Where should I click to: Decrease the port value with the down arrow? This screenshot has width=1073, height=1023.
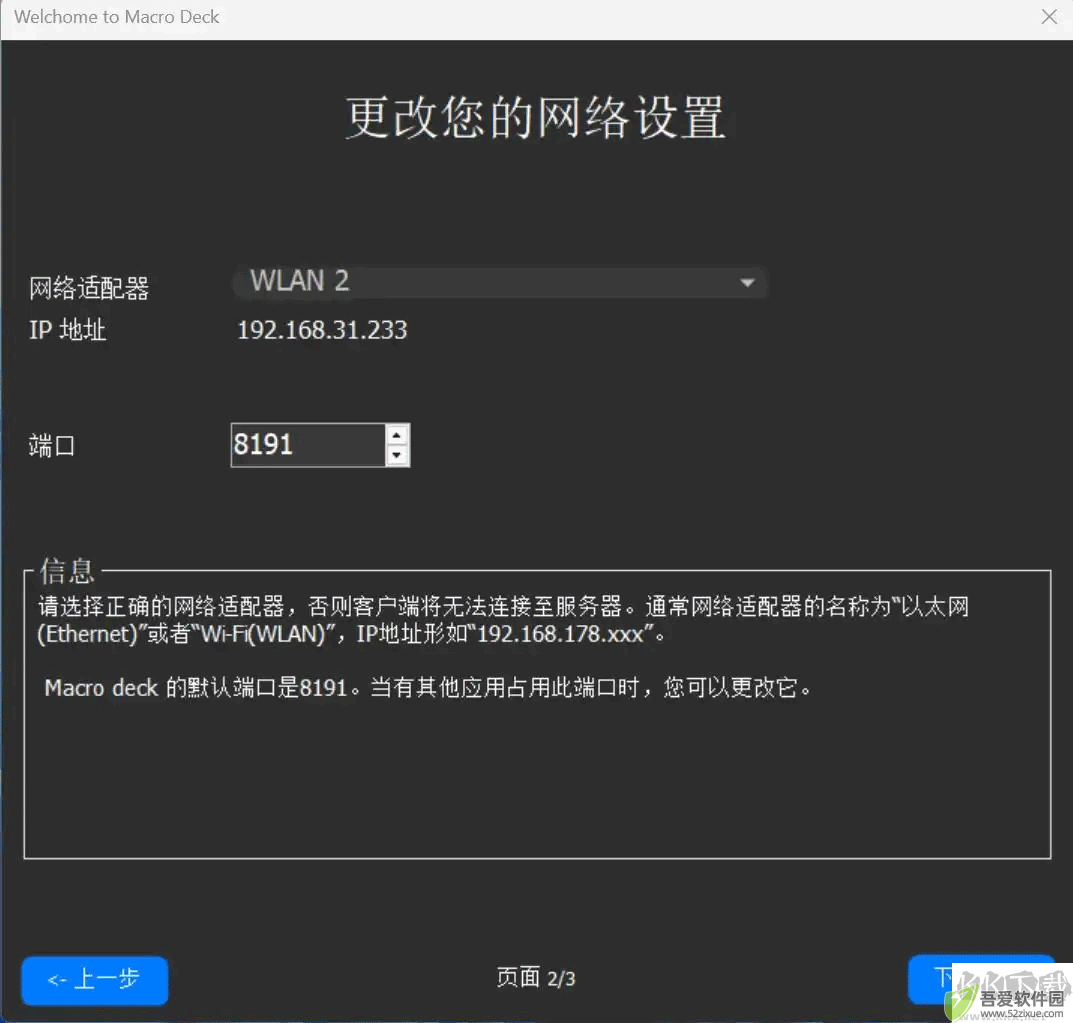coord(397,455)
